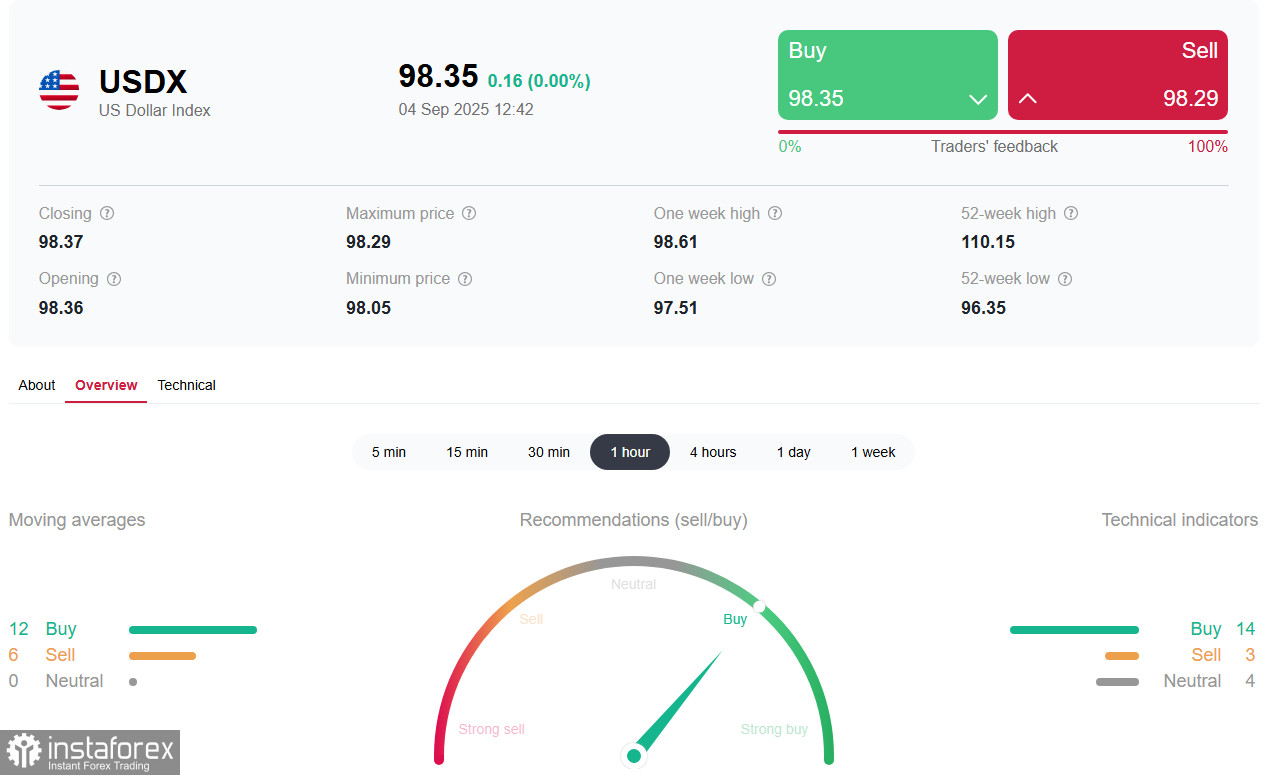
Task: Click the gauge needle pivot circle
Action: click(633, 756)
